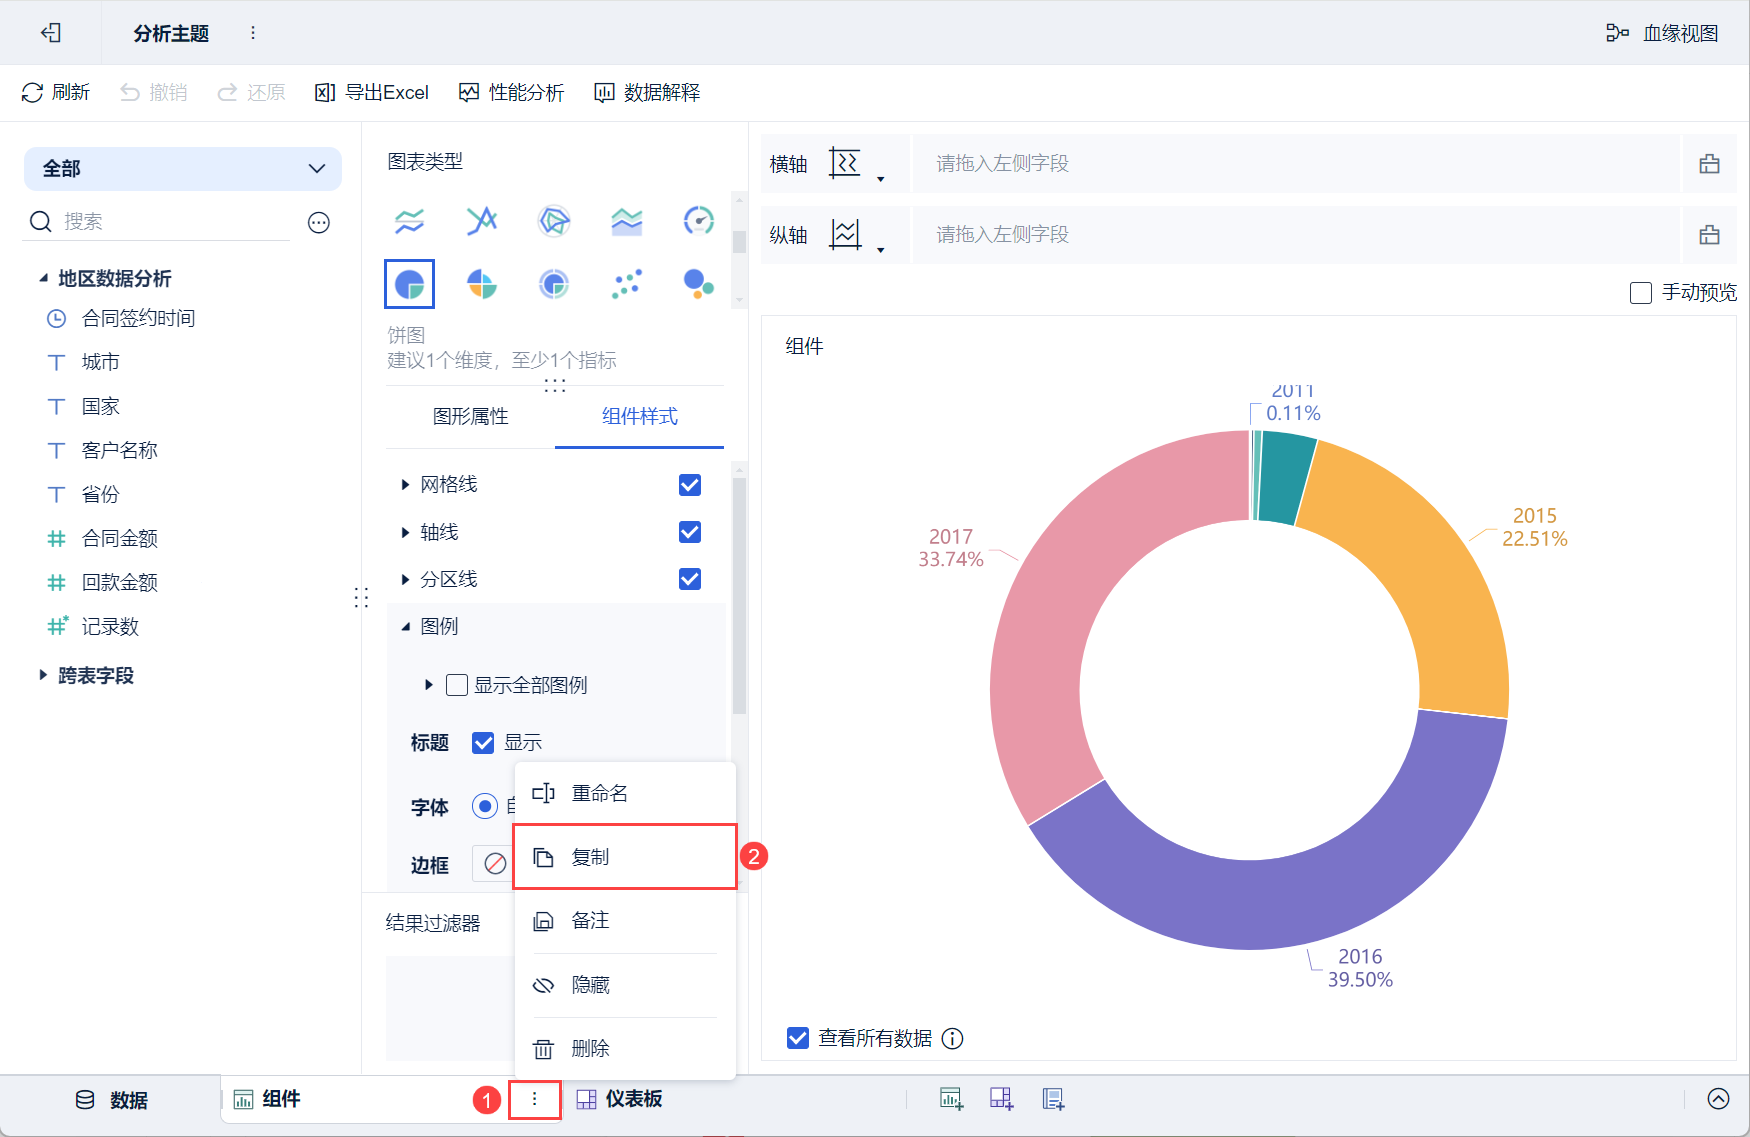Open 数据解释 data explanation
Viewport: 1750px width, 1137px height.
647,92
